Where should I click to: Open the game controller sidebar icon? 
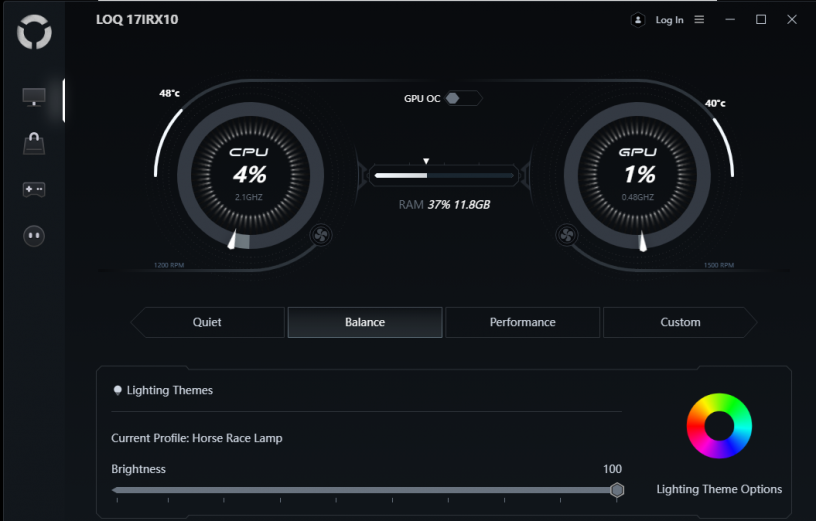tap(34, 190)
